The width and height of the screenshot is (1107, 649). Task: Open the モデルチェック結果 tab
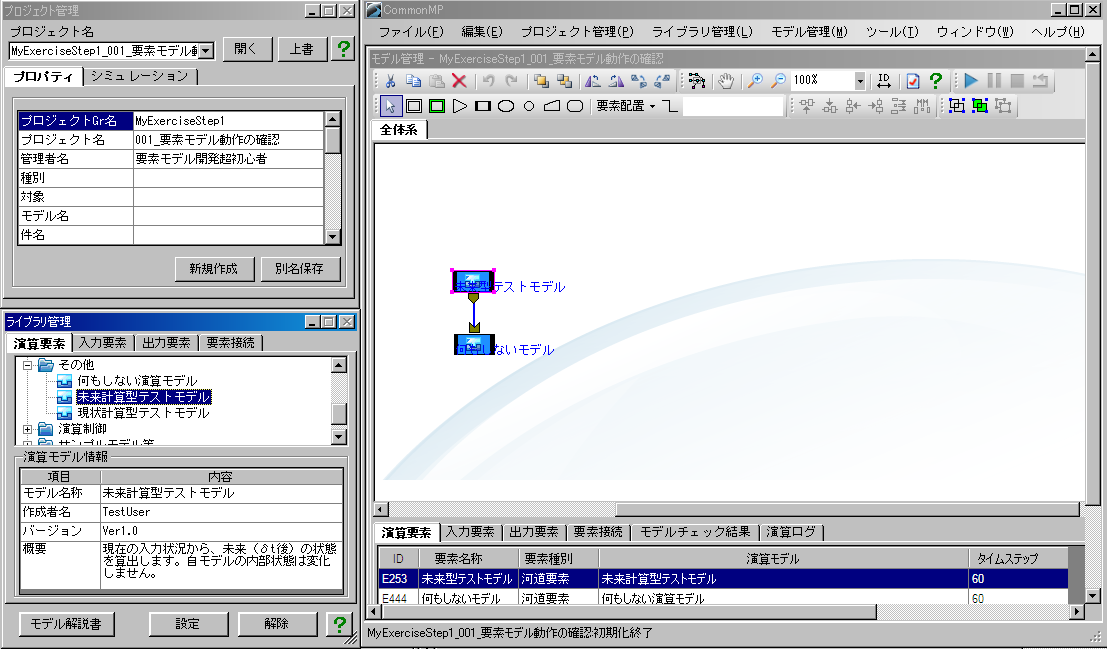695,532
